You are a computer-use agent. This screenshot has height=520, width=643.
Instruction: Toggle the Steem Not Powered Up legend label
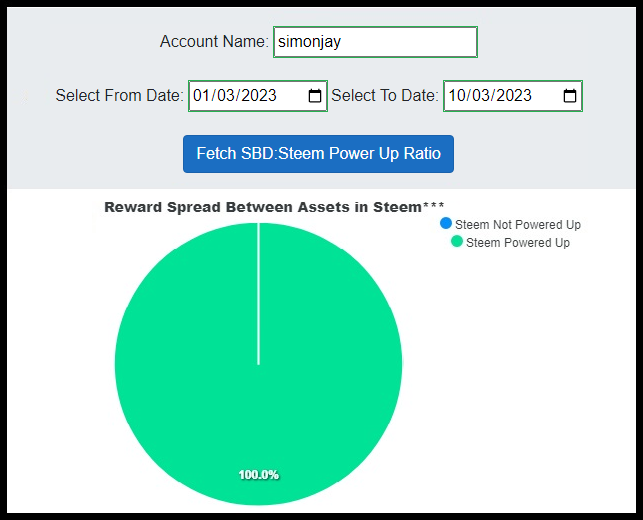518,225
